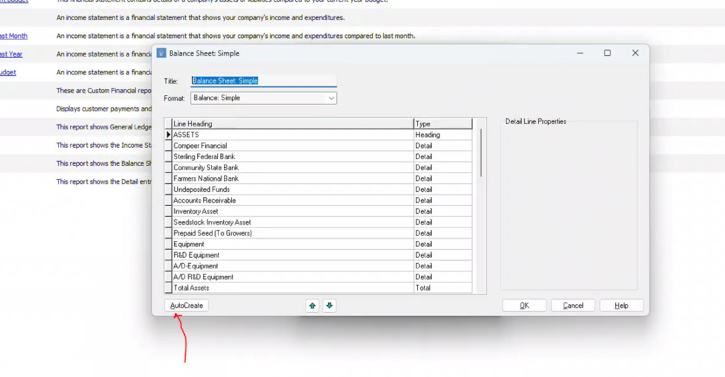Open the Last Year report link
Screen dimensions: 725x377
pyautogui.click(x=11, y=54)
